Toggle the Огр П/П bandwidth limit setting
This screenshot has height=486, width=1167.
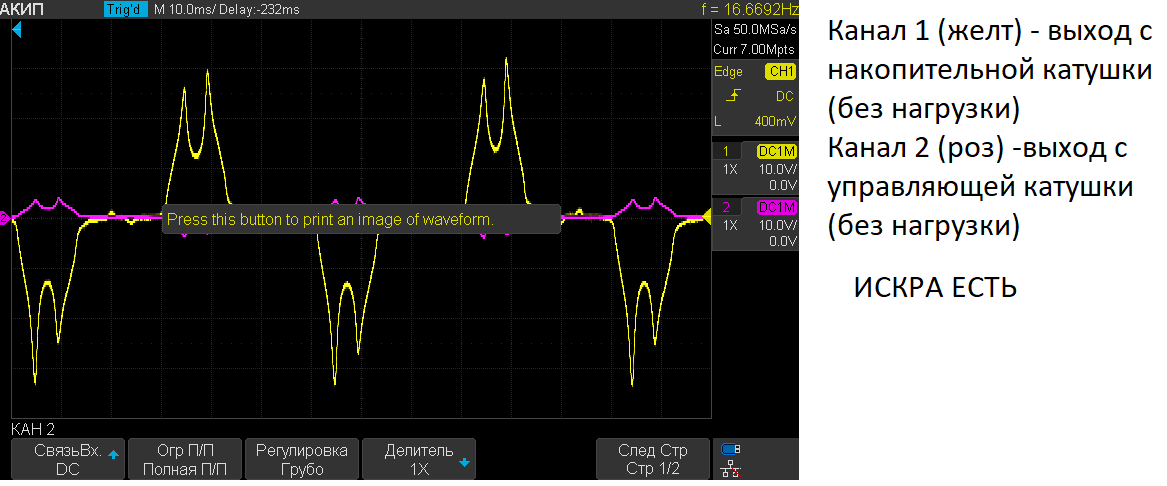click(x=185, y=459)
